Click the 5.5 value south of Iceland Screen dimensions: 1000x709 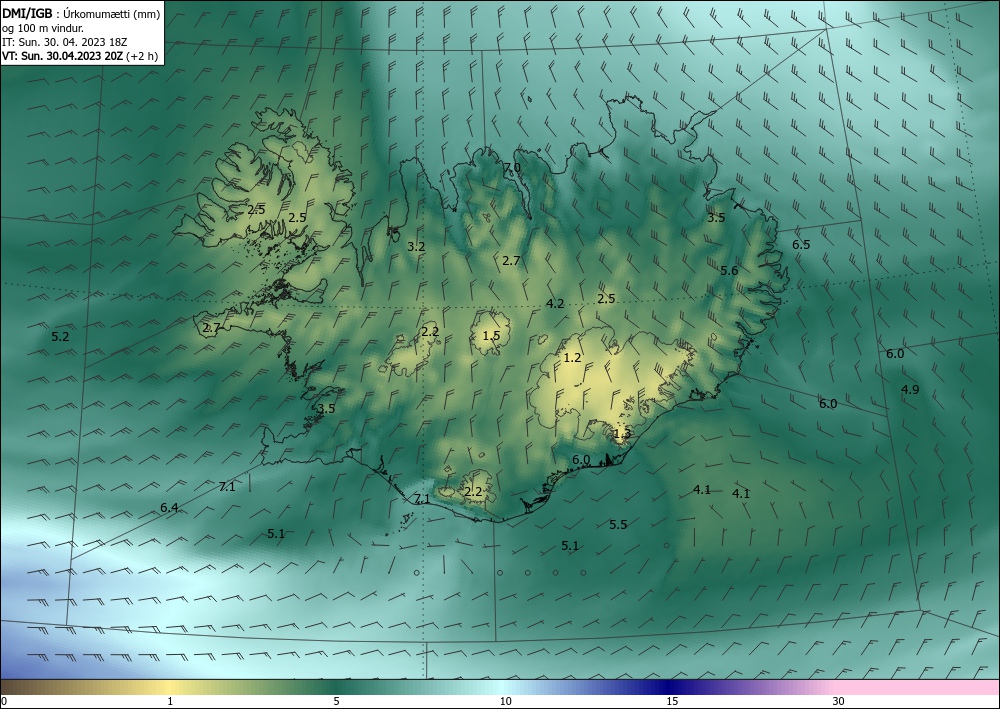point(618,524)
